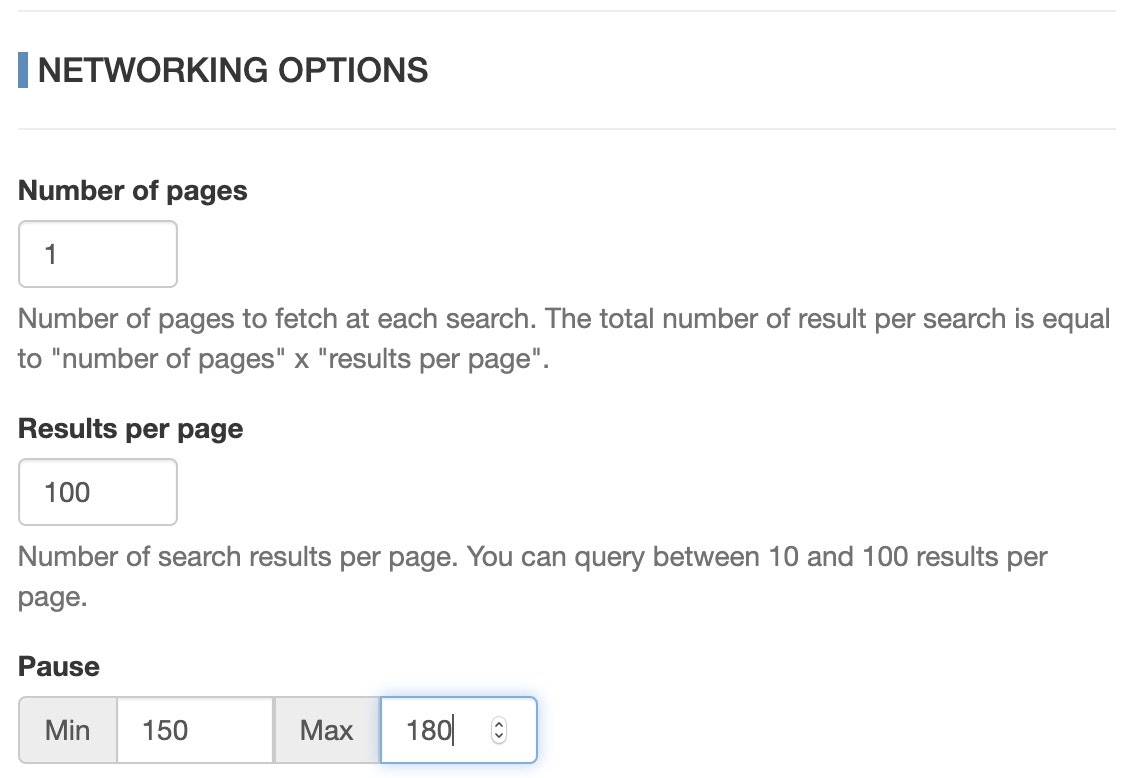Click the blue bar beside Networking Options
1146x778 pixels.
tap(23, 70)
